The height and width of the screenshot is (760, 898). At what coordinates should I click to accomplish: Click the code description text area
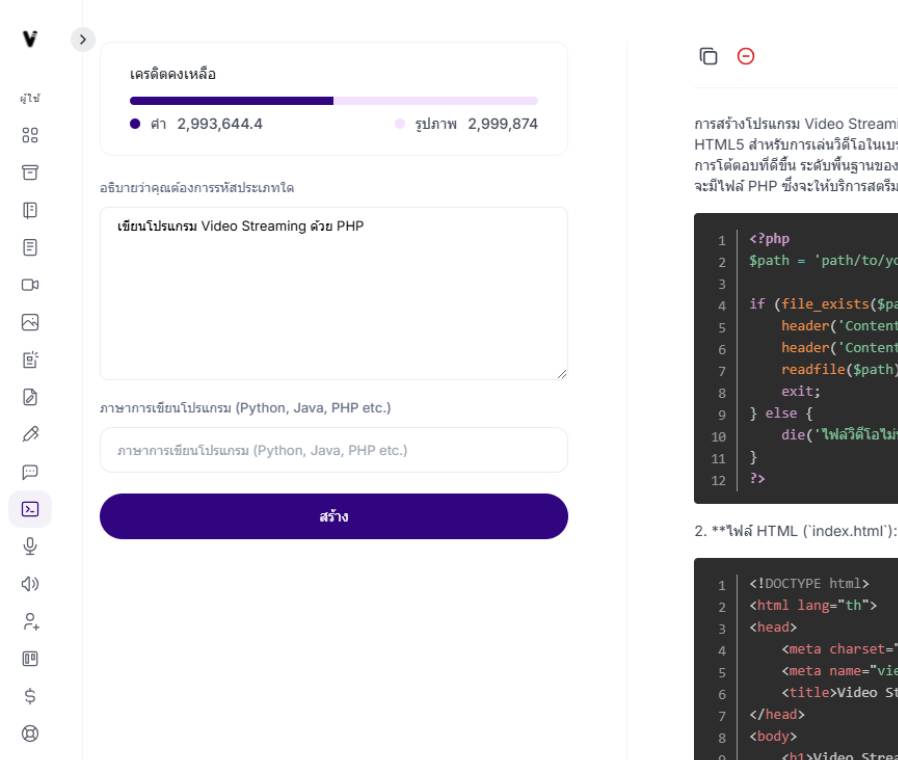[x=333, y=293]
